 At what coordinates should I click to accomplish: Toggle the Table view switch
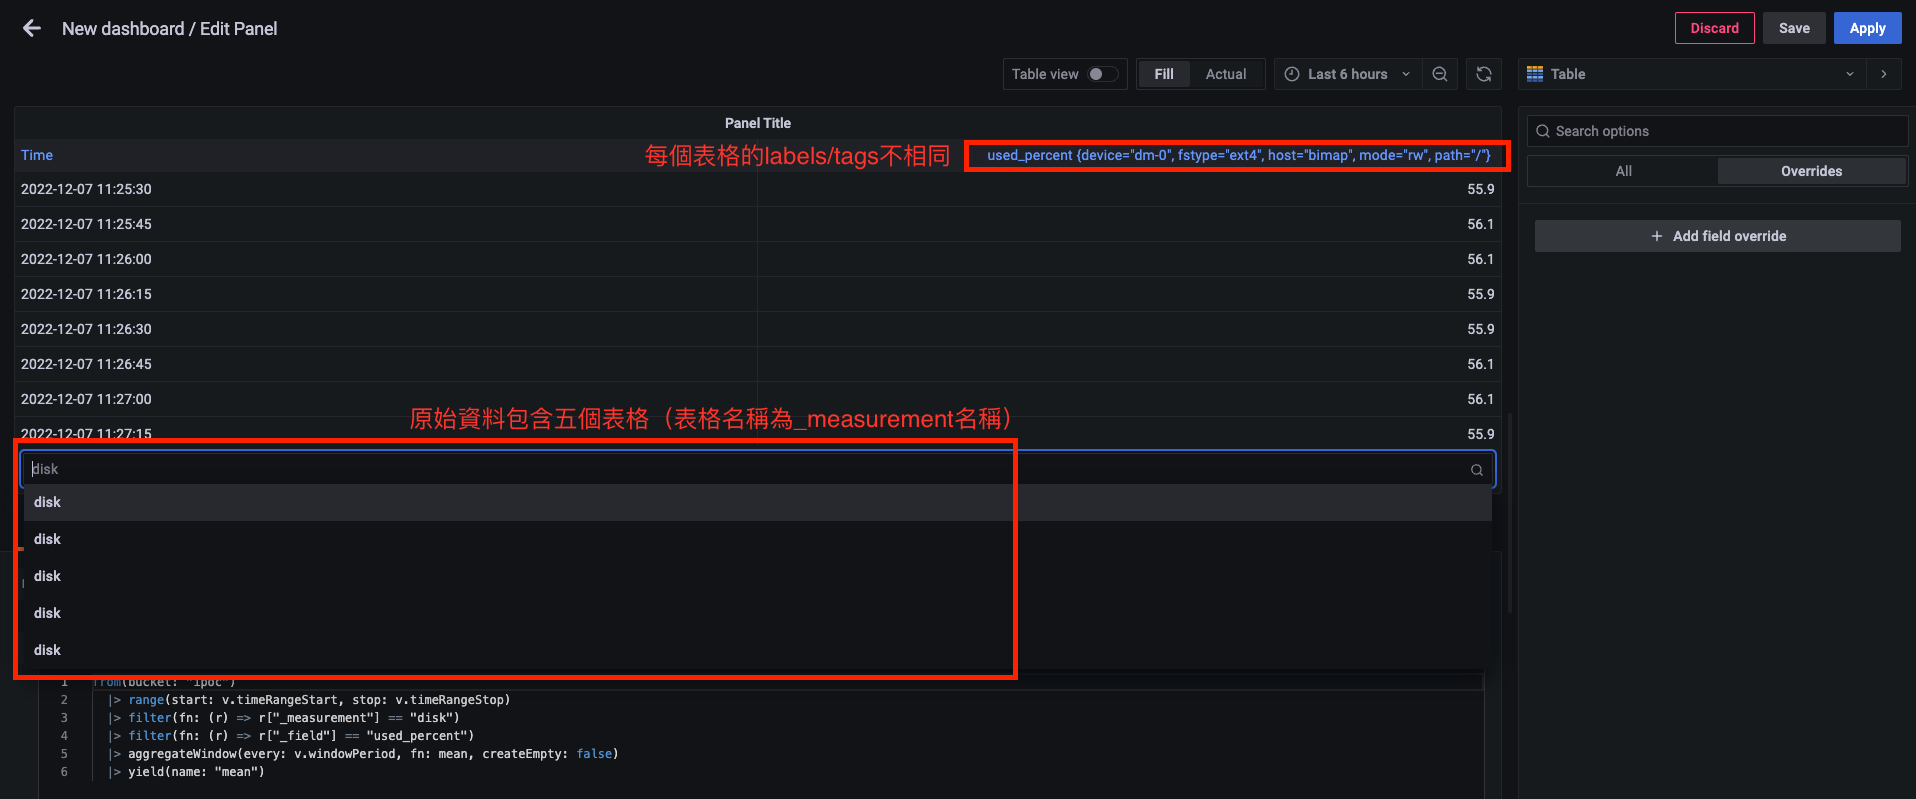tap(1103, 74)
